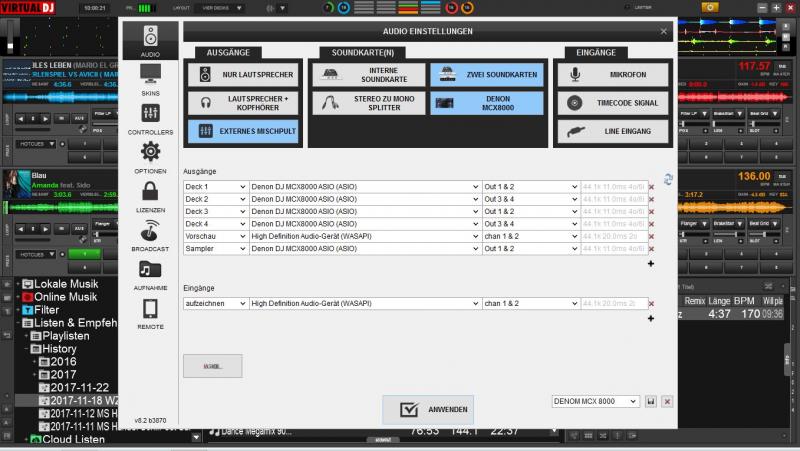Open the Deck 2 device dropdown
This screenshot has height=451, width=800.
(365, 199)
